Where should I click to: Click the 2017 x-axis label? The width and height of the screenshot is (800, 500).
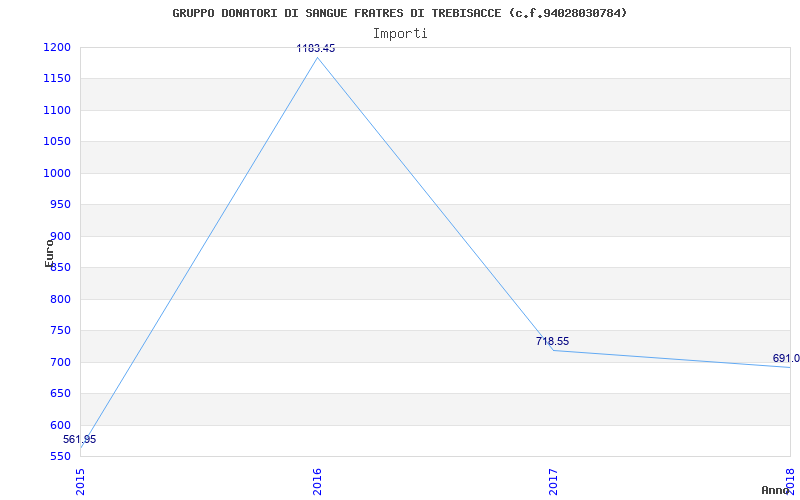click(x=554, y=482)
